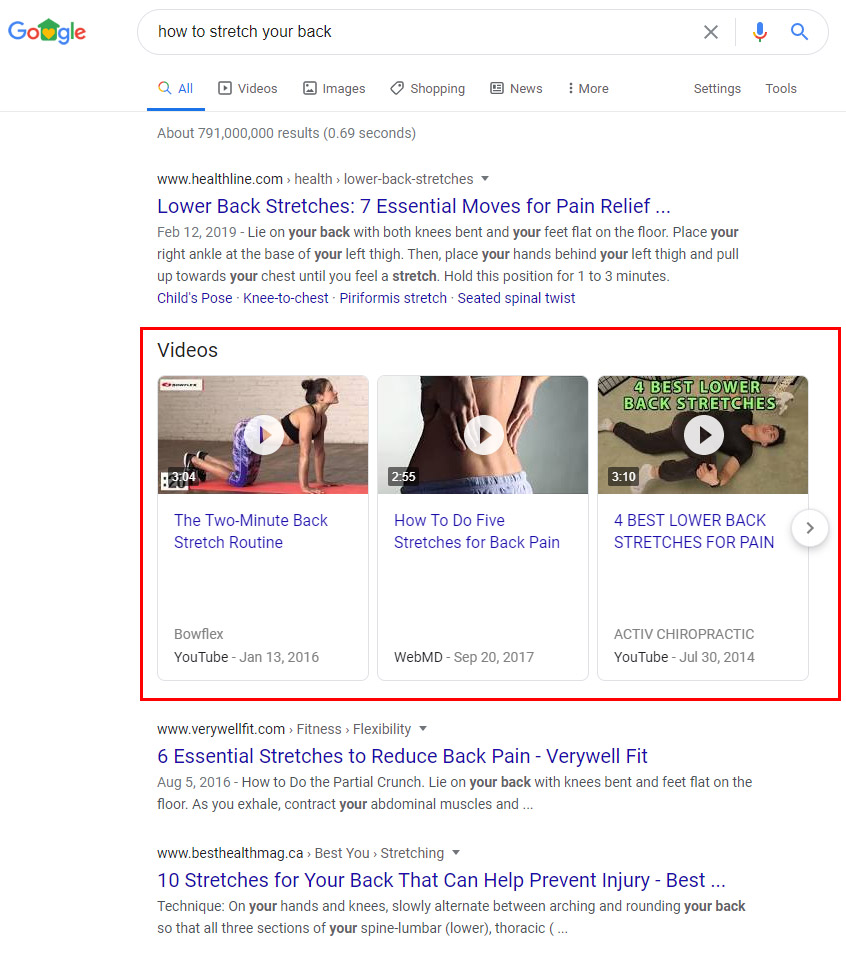Open search Settings
The image size is (846, 955).
click(x=717, y=88)
